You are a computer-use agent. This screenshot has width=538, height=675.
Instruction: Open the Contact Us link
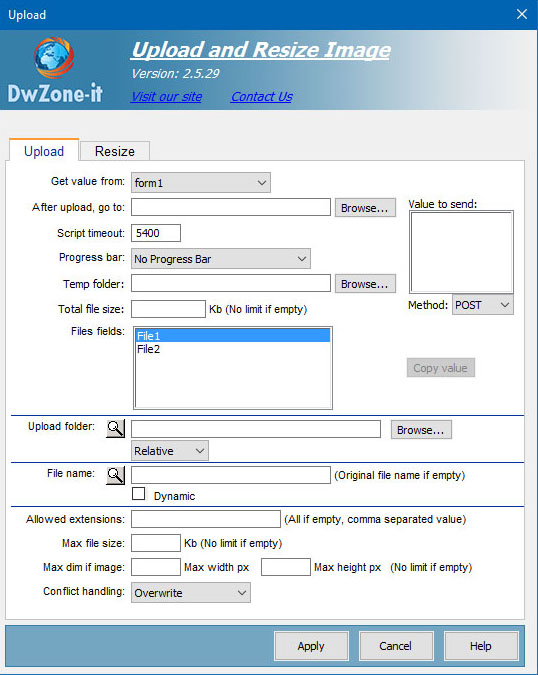click(262, 96)
